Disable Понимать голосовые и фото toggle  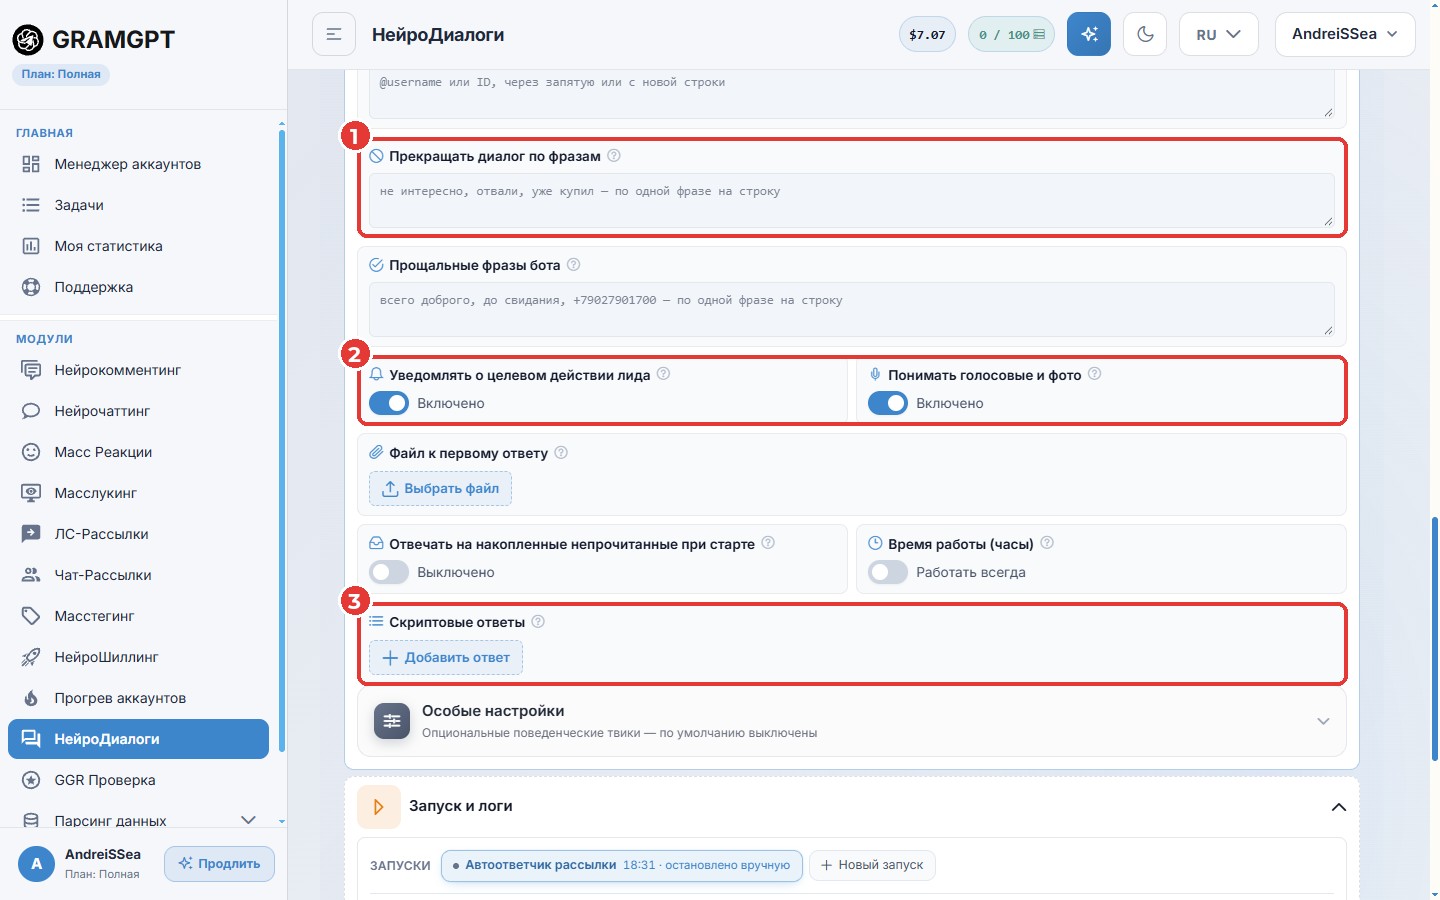(888, 403)
